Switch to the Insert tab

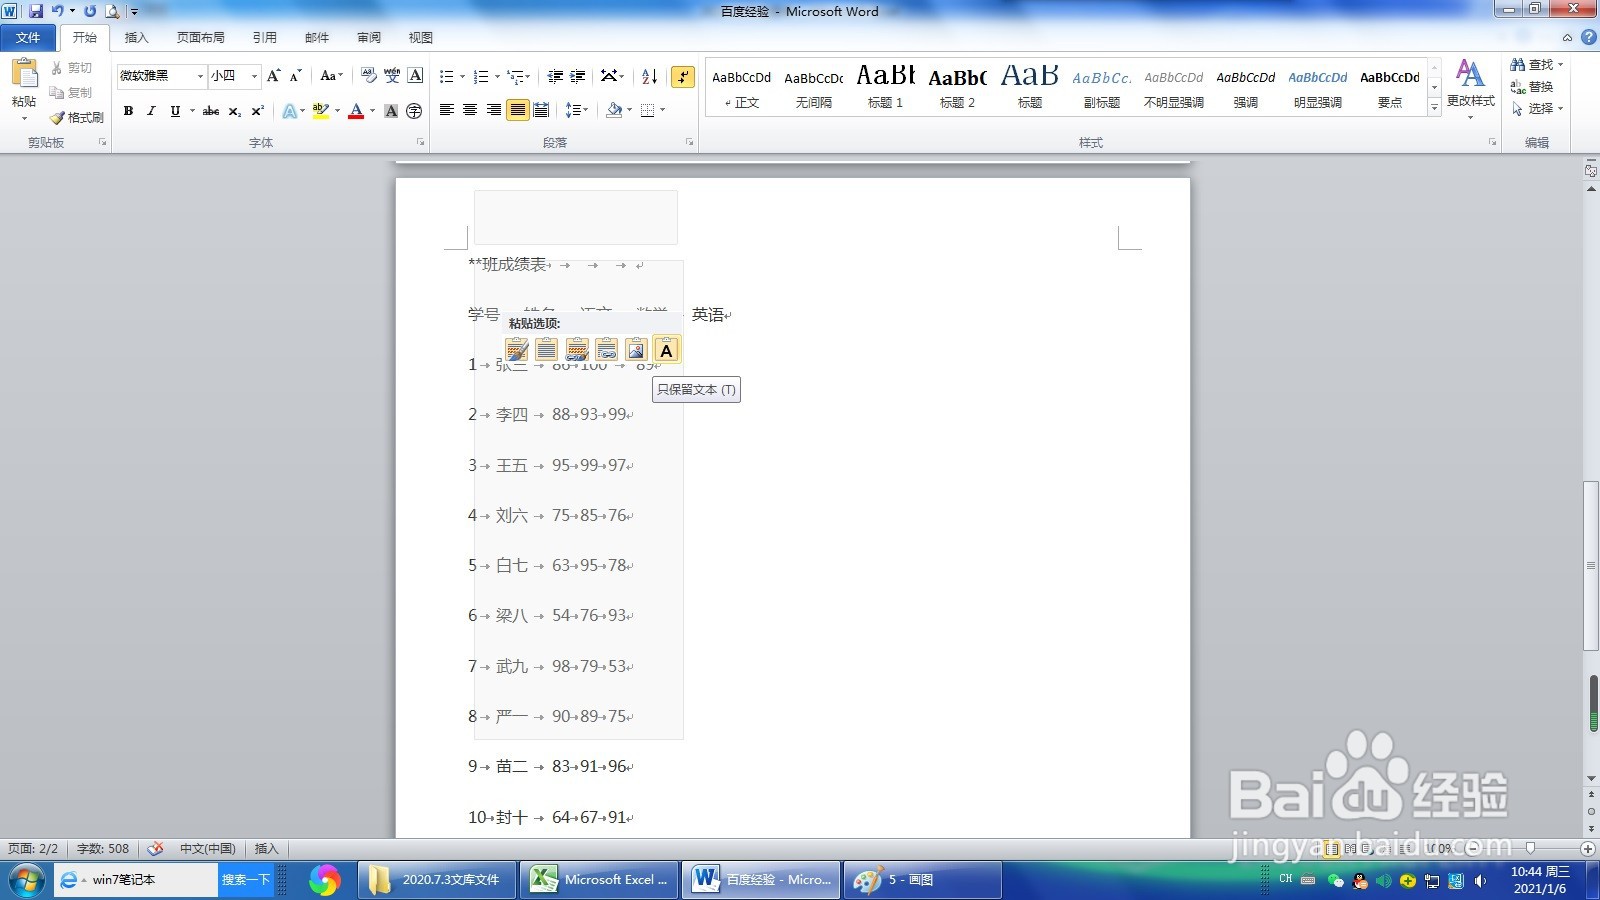click(x=136, y=37)
